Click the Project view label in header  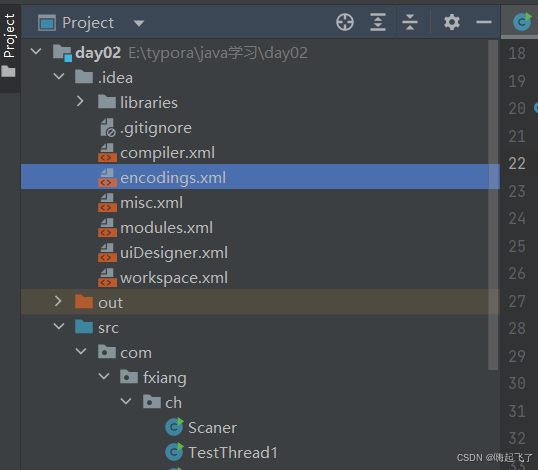(88, 23)
